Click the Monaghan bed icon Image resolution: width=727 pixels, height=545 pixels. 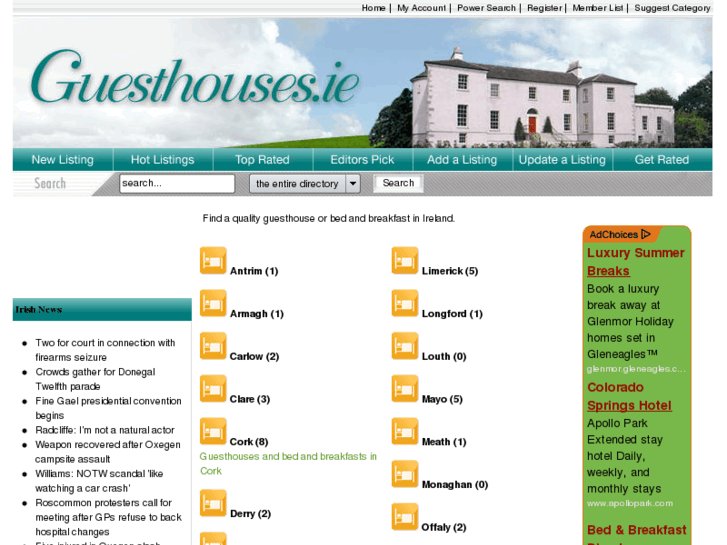coord(405,474)
